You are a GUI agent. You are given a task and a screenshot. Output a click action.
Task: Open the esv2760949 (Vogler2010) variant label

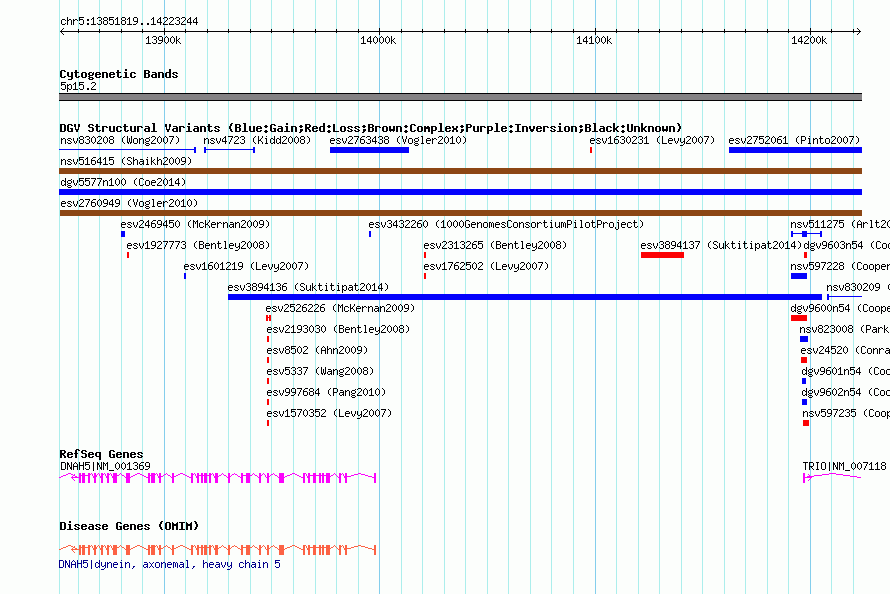click(129, 203)
